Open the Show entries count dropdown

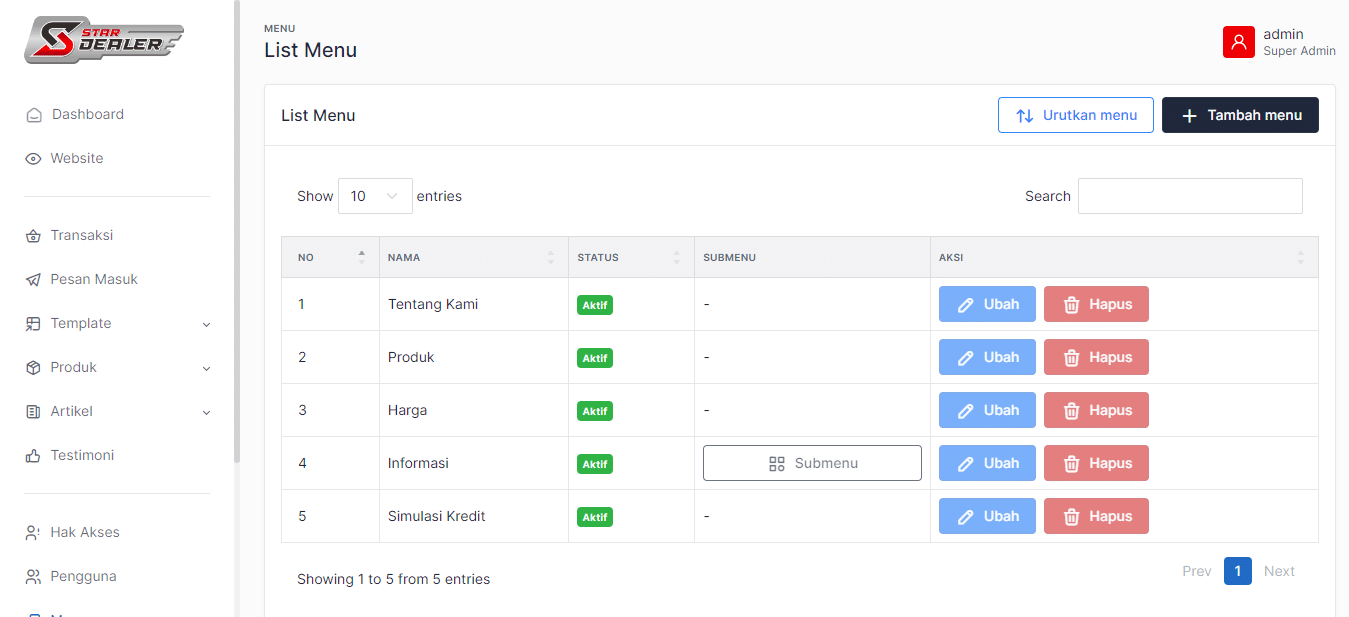coord(375,196)
